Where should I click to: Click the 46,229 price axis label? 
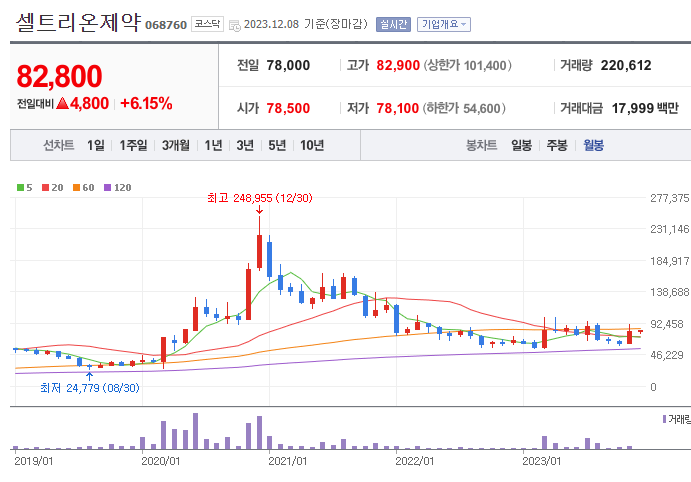(667, 355)
